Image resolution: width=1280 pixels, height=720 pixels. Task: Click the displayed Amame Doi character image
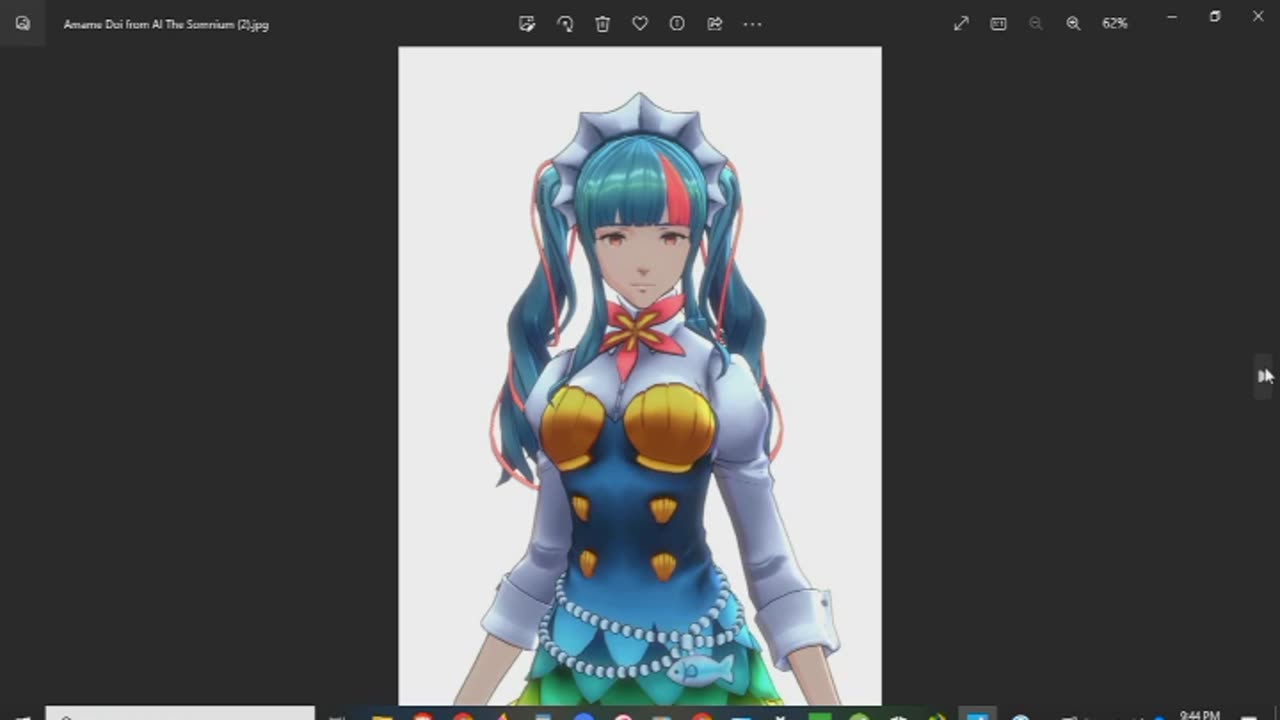(640, 376)
